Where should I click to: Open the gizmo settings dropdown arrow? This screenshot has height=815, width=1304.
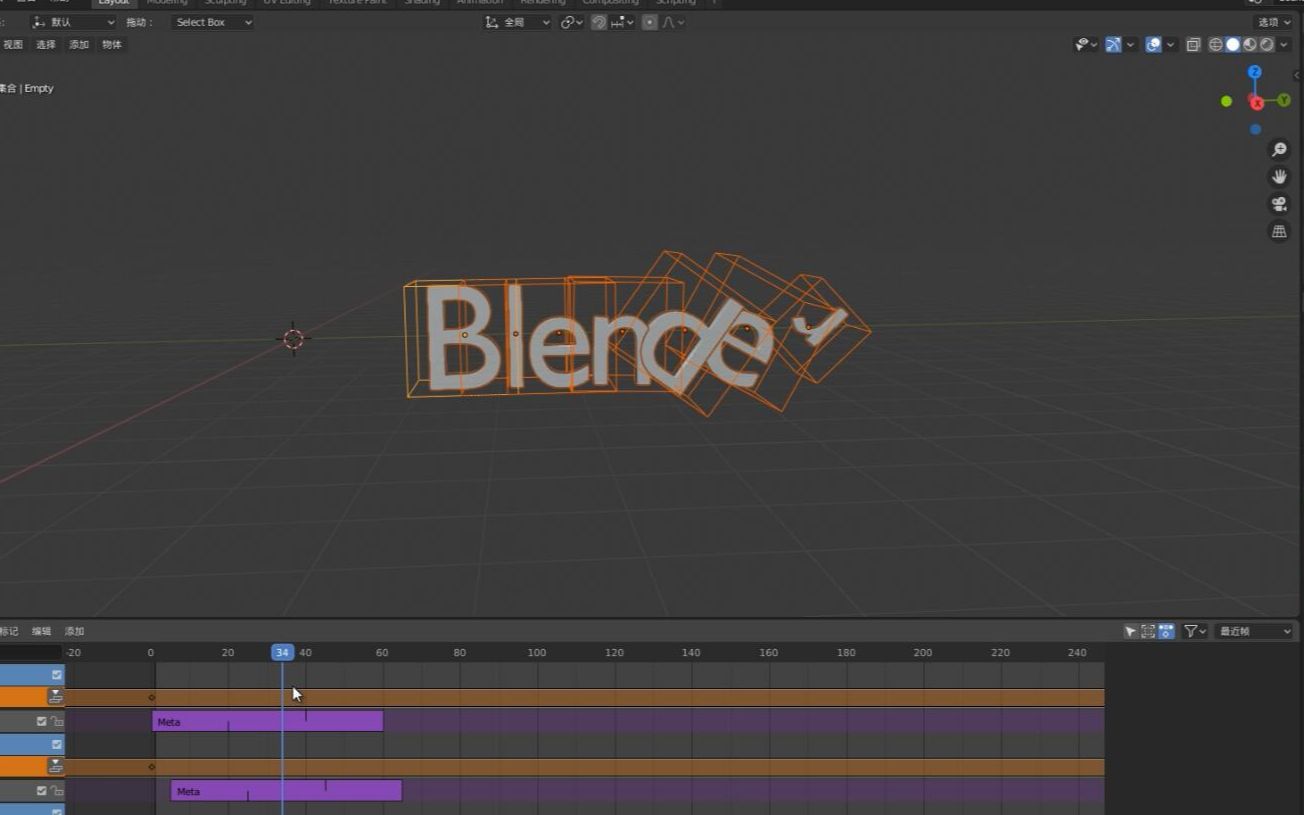click(1131, 45)
